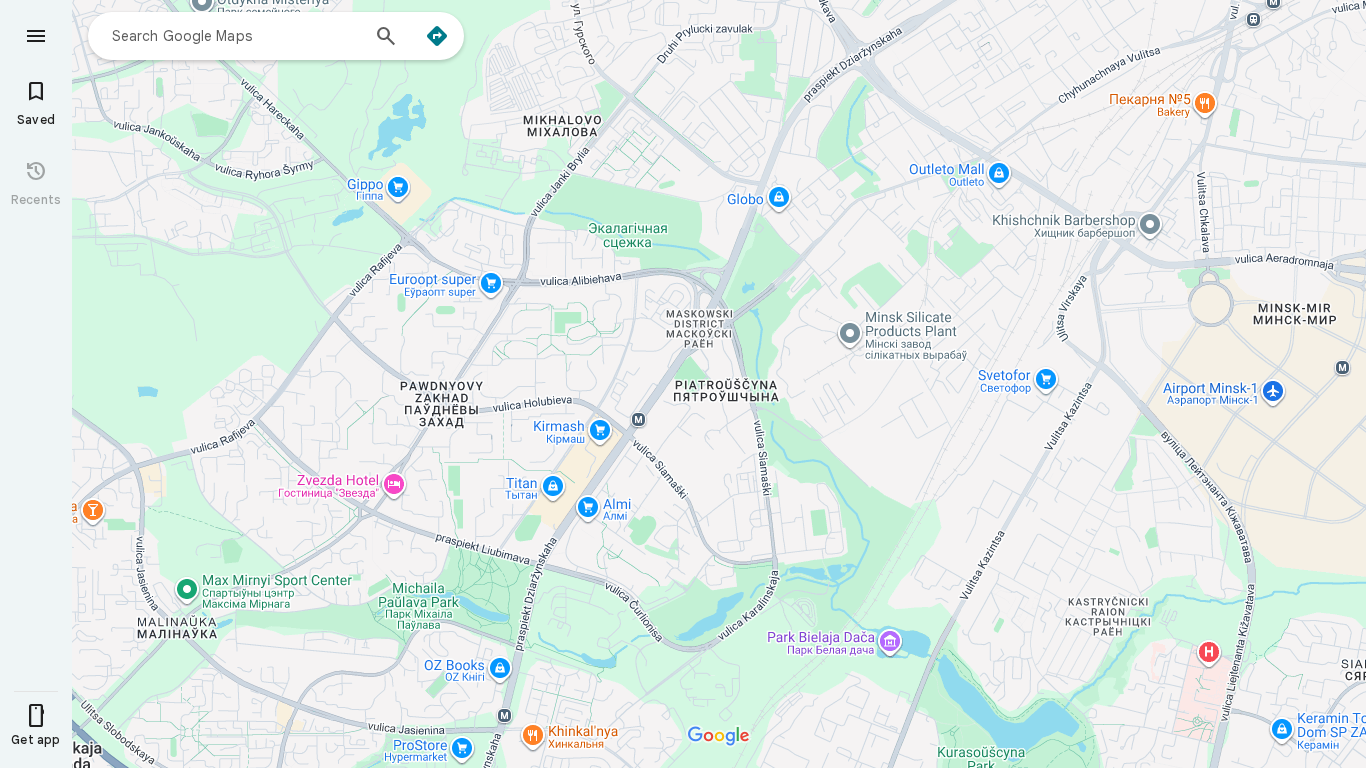Click the Minsk Silicate Products Plant pin
Viewport: 1366px width, 768px height.
click(850, 333)
